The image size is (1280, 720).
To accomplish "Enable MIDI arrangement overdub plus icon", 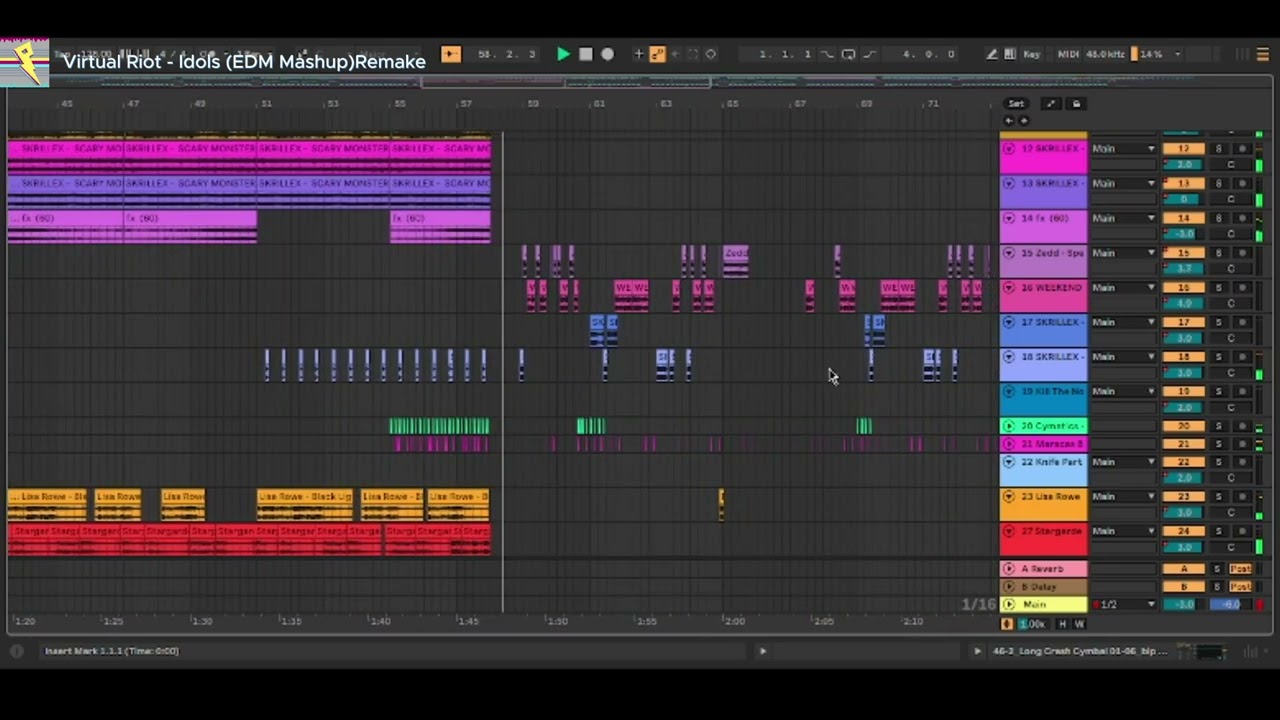I will click(639, 54).
